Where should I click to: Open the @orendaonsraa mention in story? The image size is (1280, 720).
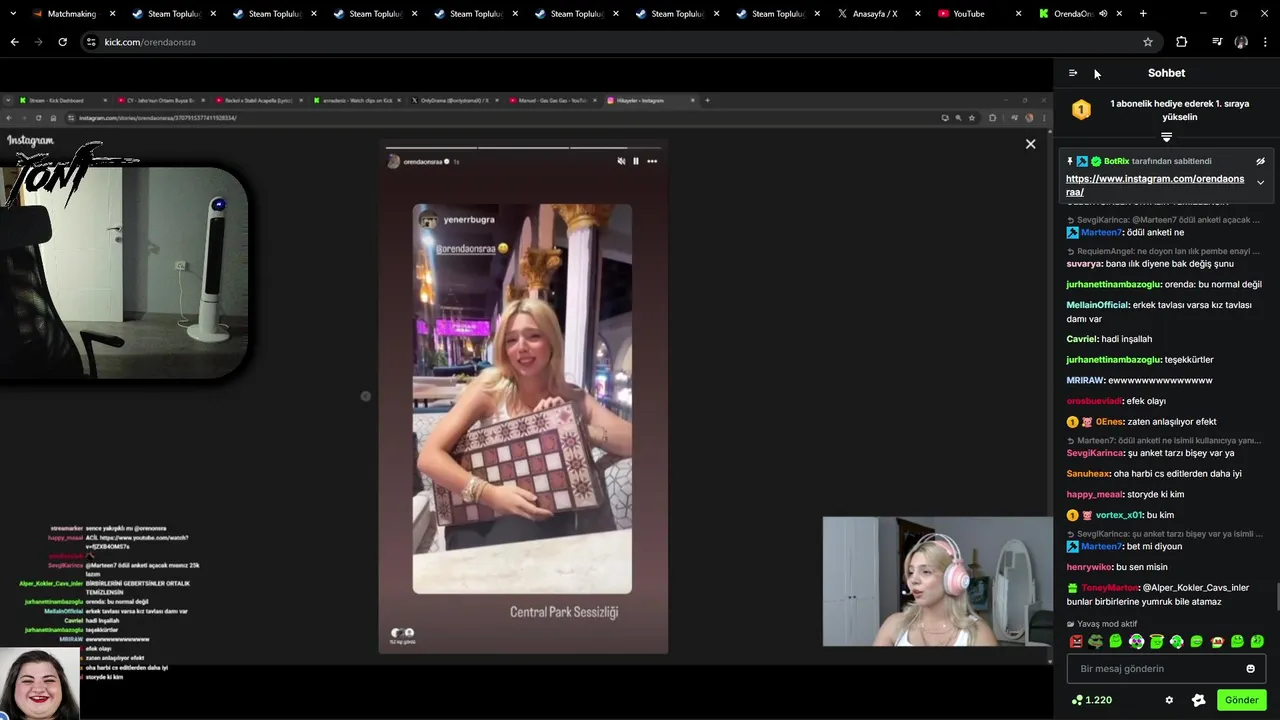pos(466,248)
